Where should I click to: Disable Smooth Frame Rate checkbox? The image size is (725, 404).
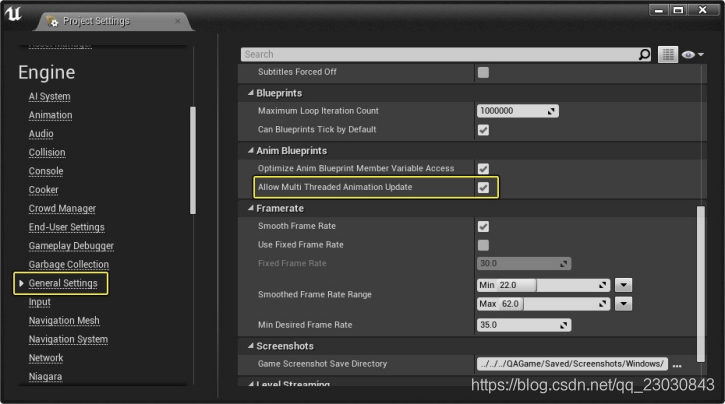point(483,226)
